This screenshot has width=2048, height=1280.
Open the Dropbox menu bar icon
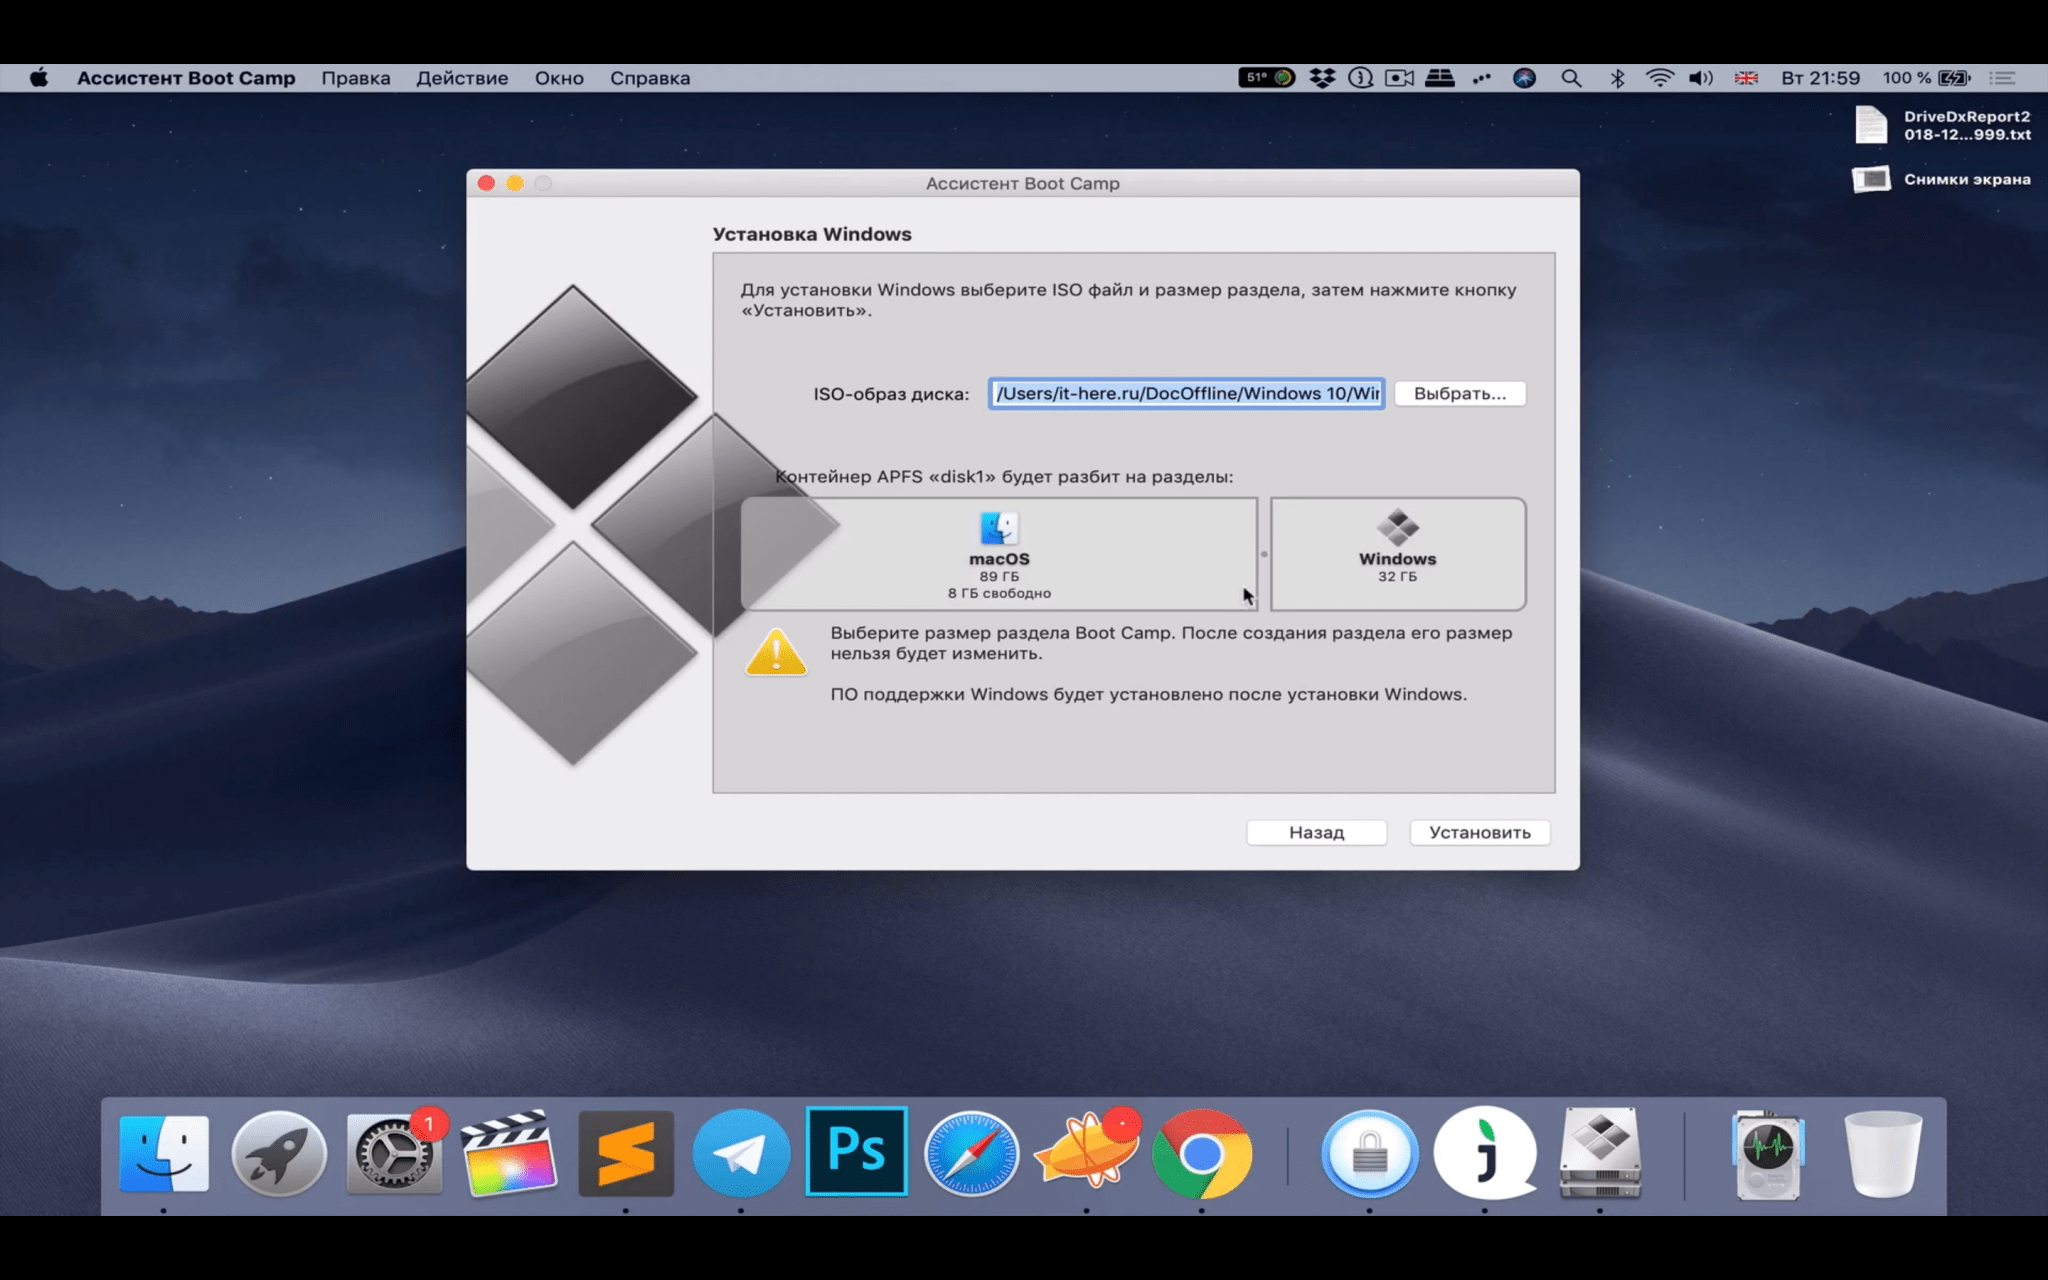pos(1323,78)
